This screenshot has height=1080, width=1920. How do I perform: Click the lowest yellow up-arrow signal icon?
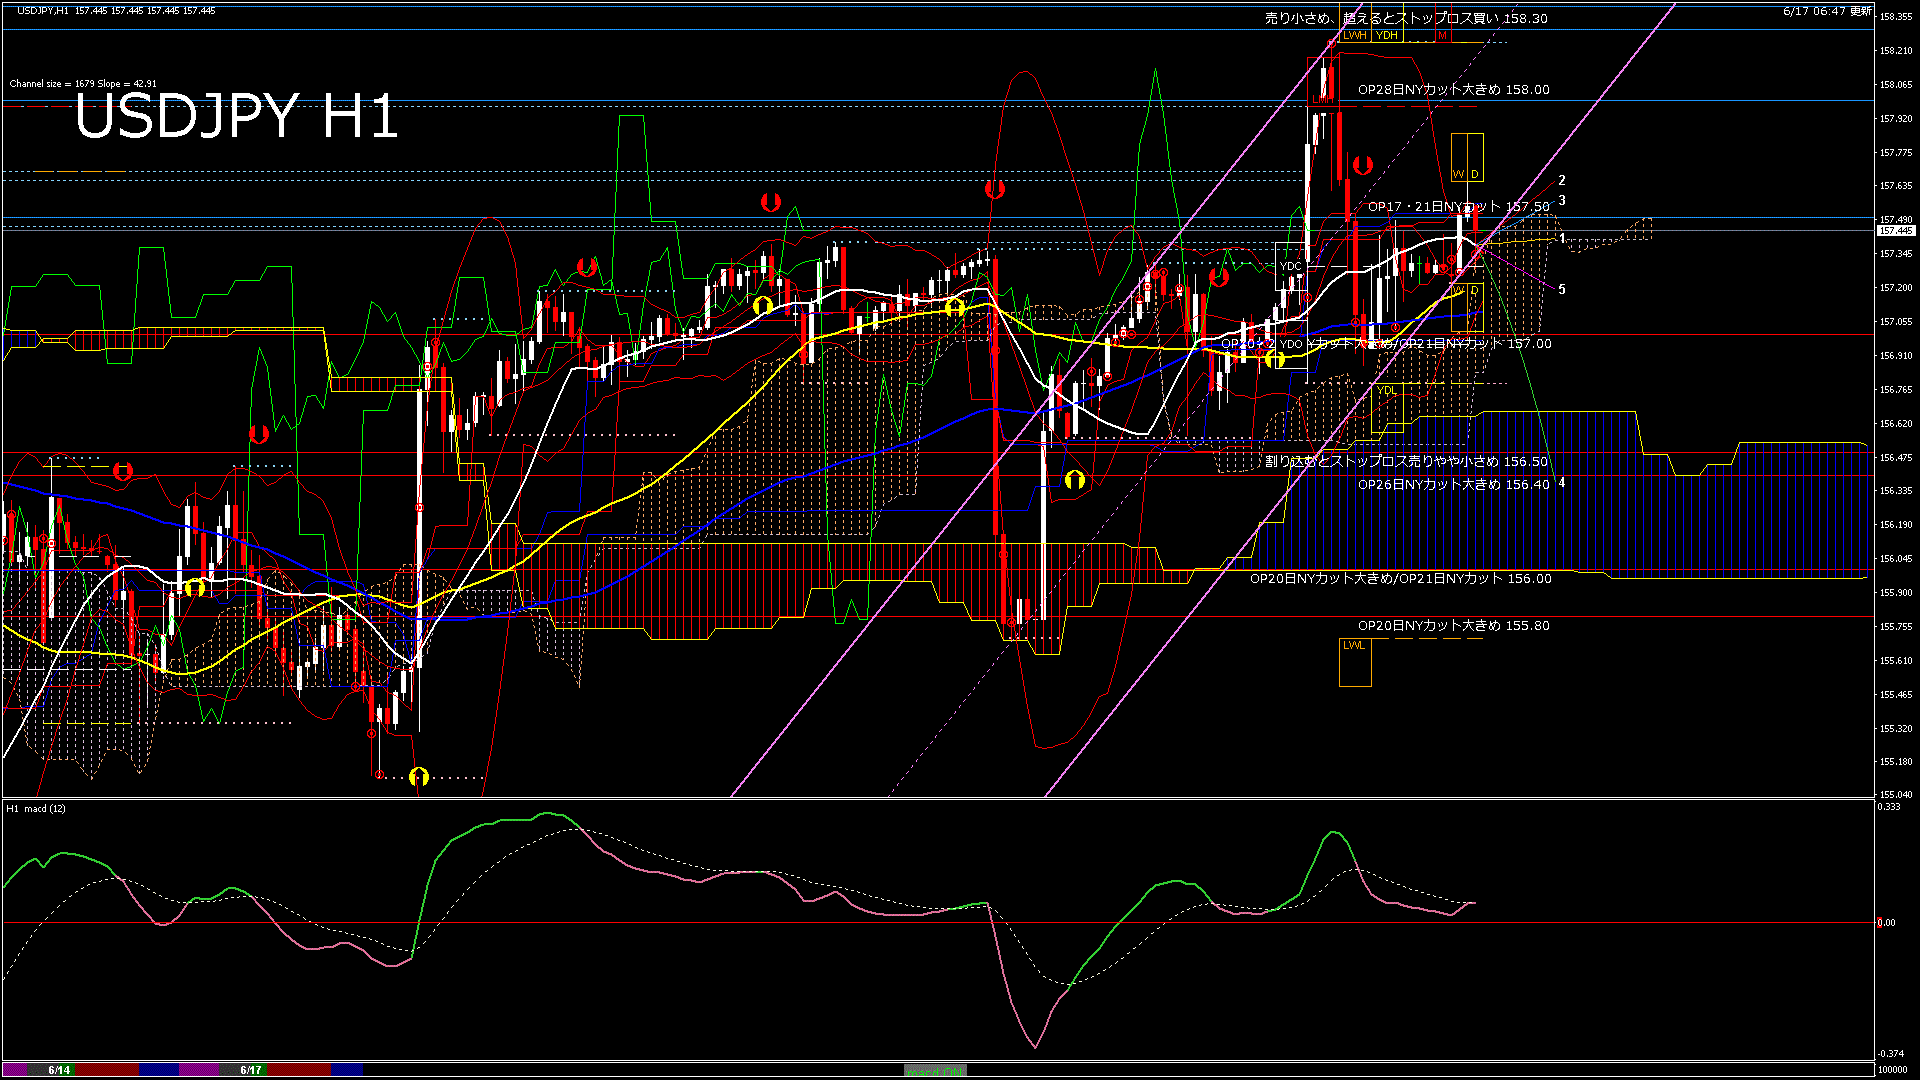point(419,776)
